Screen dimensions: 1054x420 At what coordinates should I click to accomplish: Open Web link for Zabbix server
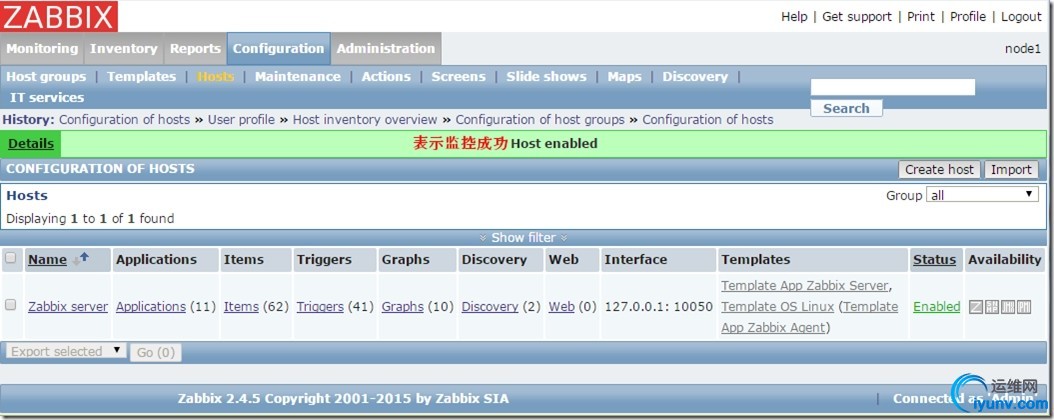coord(561,306)
